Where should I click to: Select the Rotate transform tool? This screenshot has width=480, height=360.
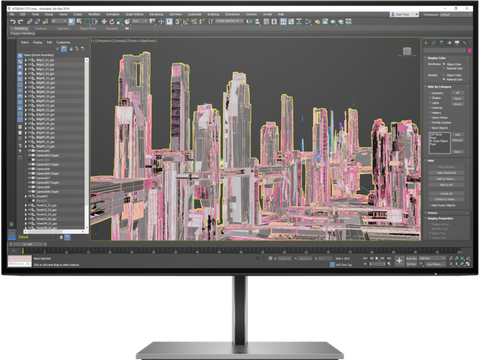112,22
